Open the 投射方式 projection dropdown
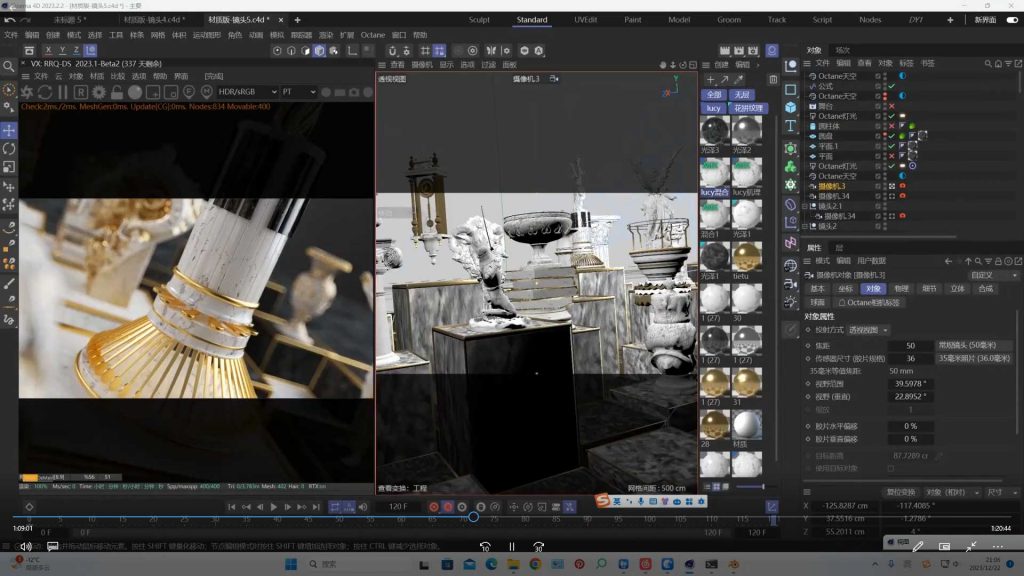Screen dimensions: 1024x576 tap(869, 330)
